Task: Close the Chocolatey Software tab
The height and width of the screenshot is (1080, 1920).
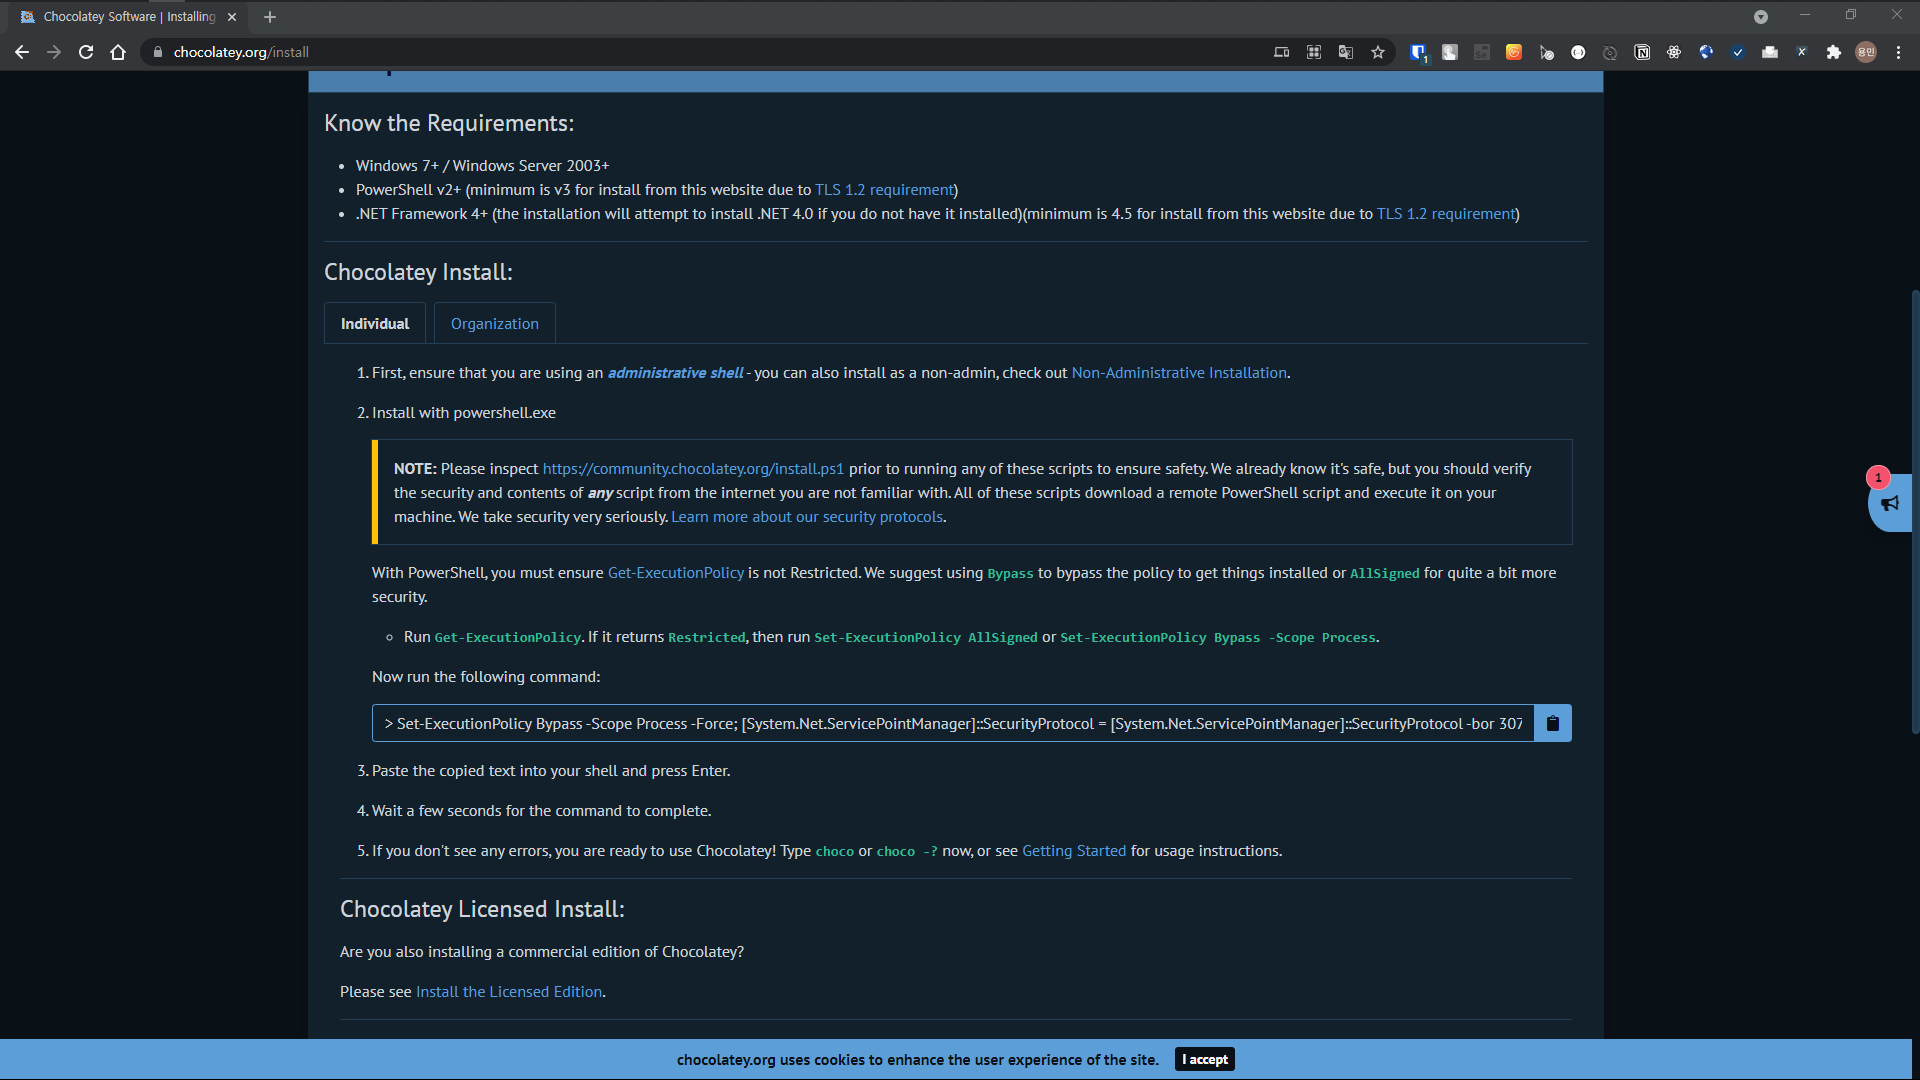Action: tap(232, 17)
